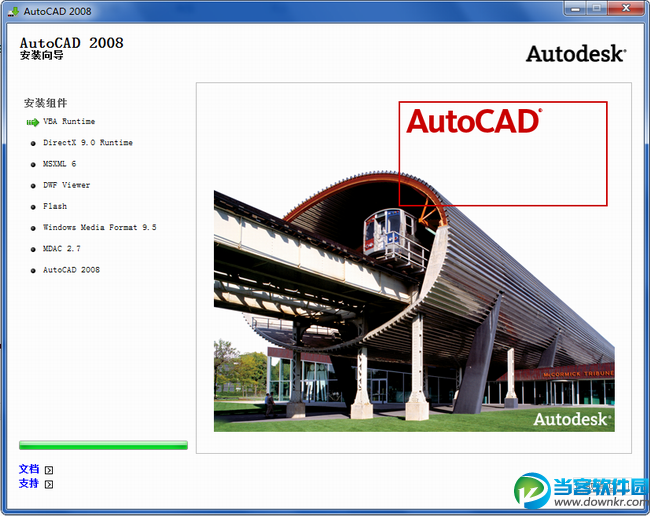Minimize the AutoCAD 2008 installer window
The image size is (650, 516).
click(x=576, y=8)
